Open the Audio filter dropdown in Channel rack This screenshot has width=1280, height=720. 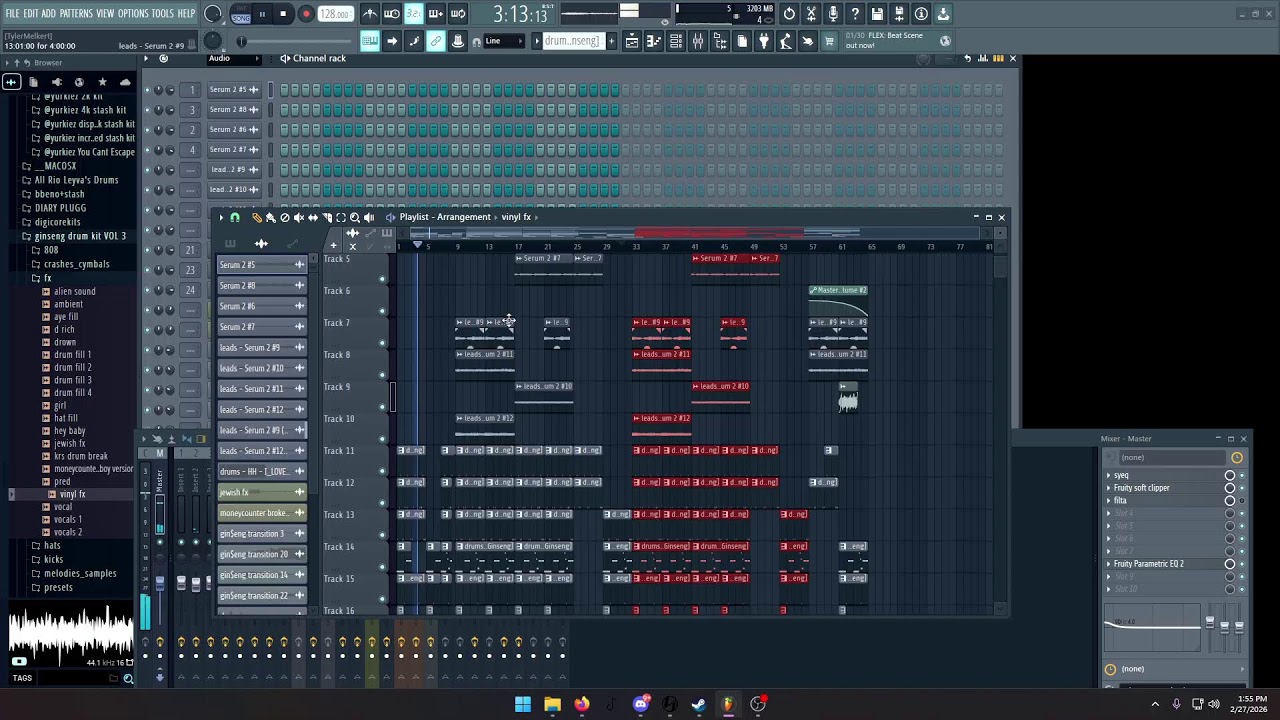[232, 58]
